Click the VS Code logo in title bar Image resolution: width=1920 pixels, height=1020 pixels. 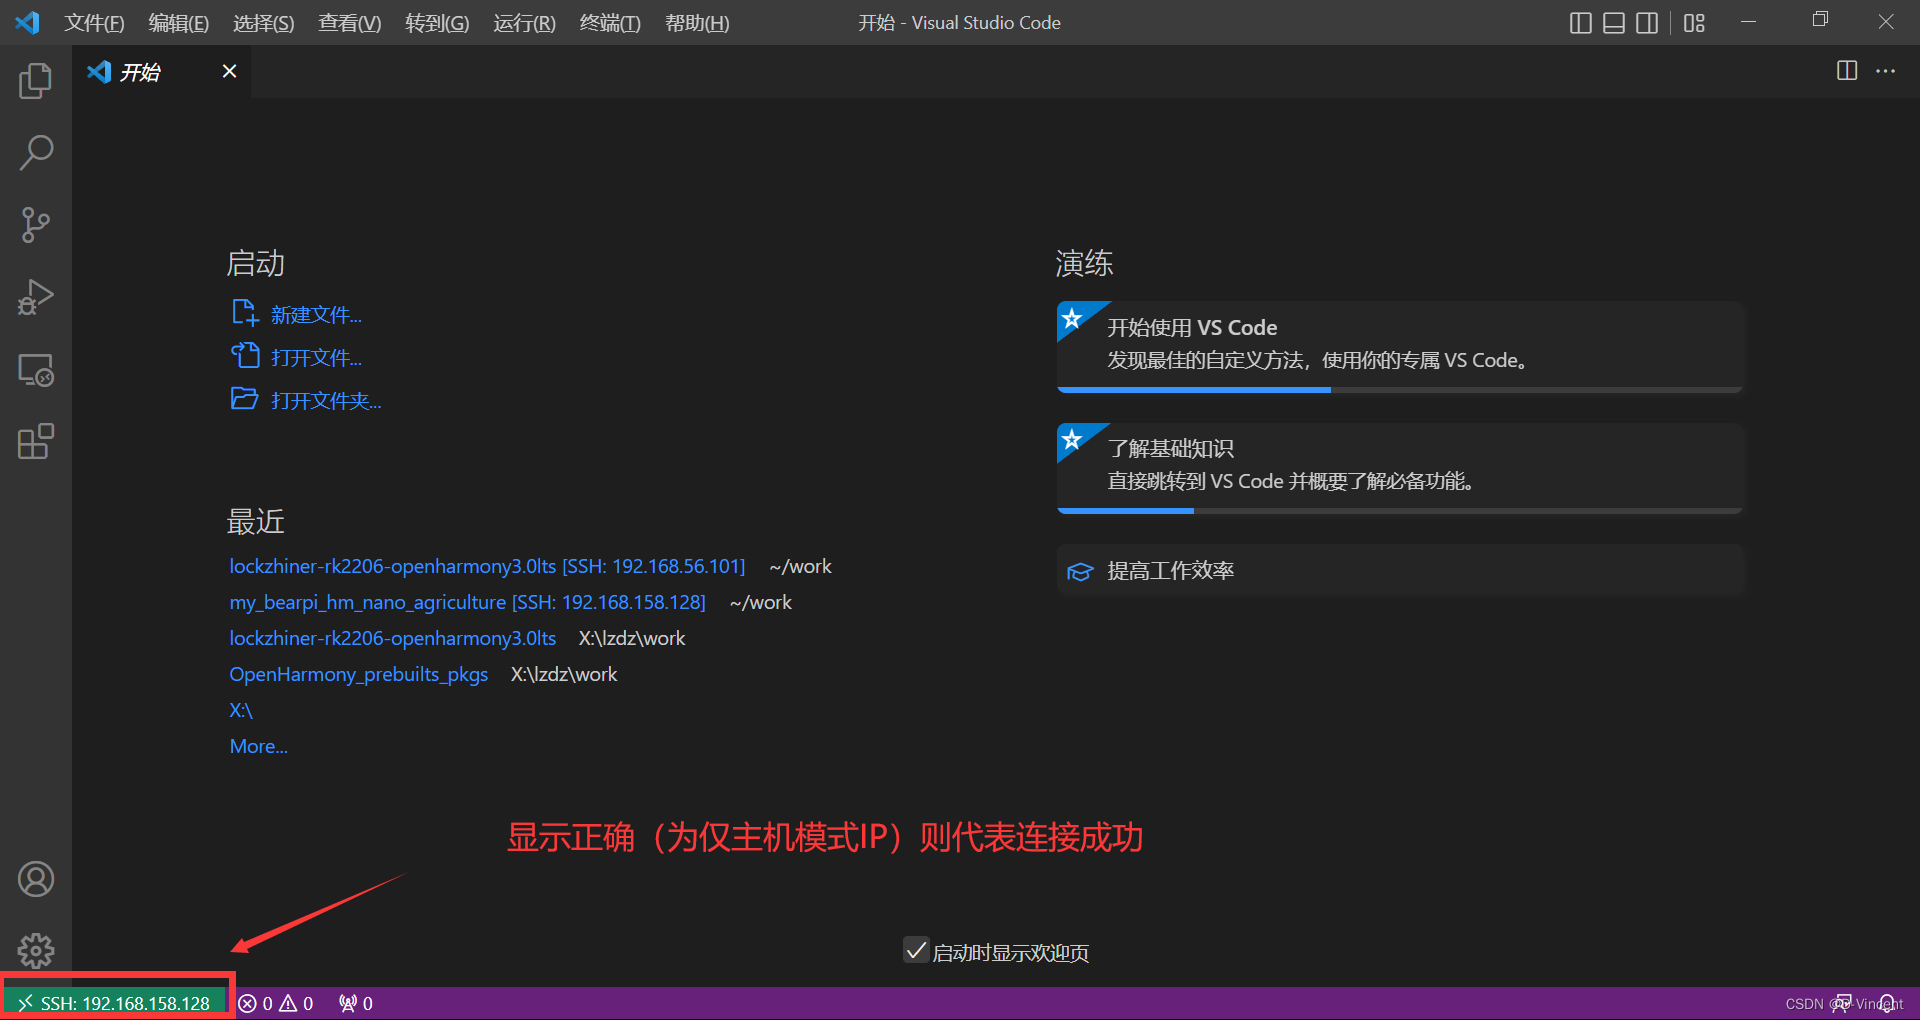[27, 22]
